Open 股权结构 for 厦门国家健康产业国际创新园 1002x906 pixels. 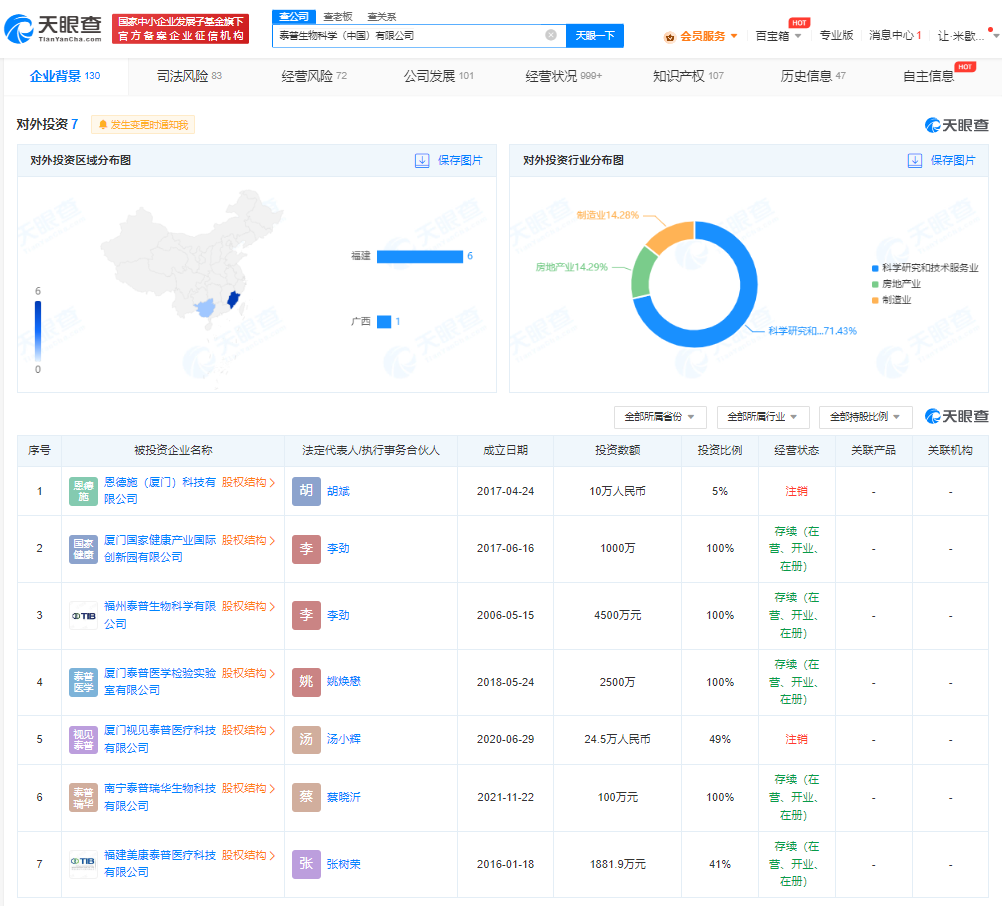pos(249,541)
